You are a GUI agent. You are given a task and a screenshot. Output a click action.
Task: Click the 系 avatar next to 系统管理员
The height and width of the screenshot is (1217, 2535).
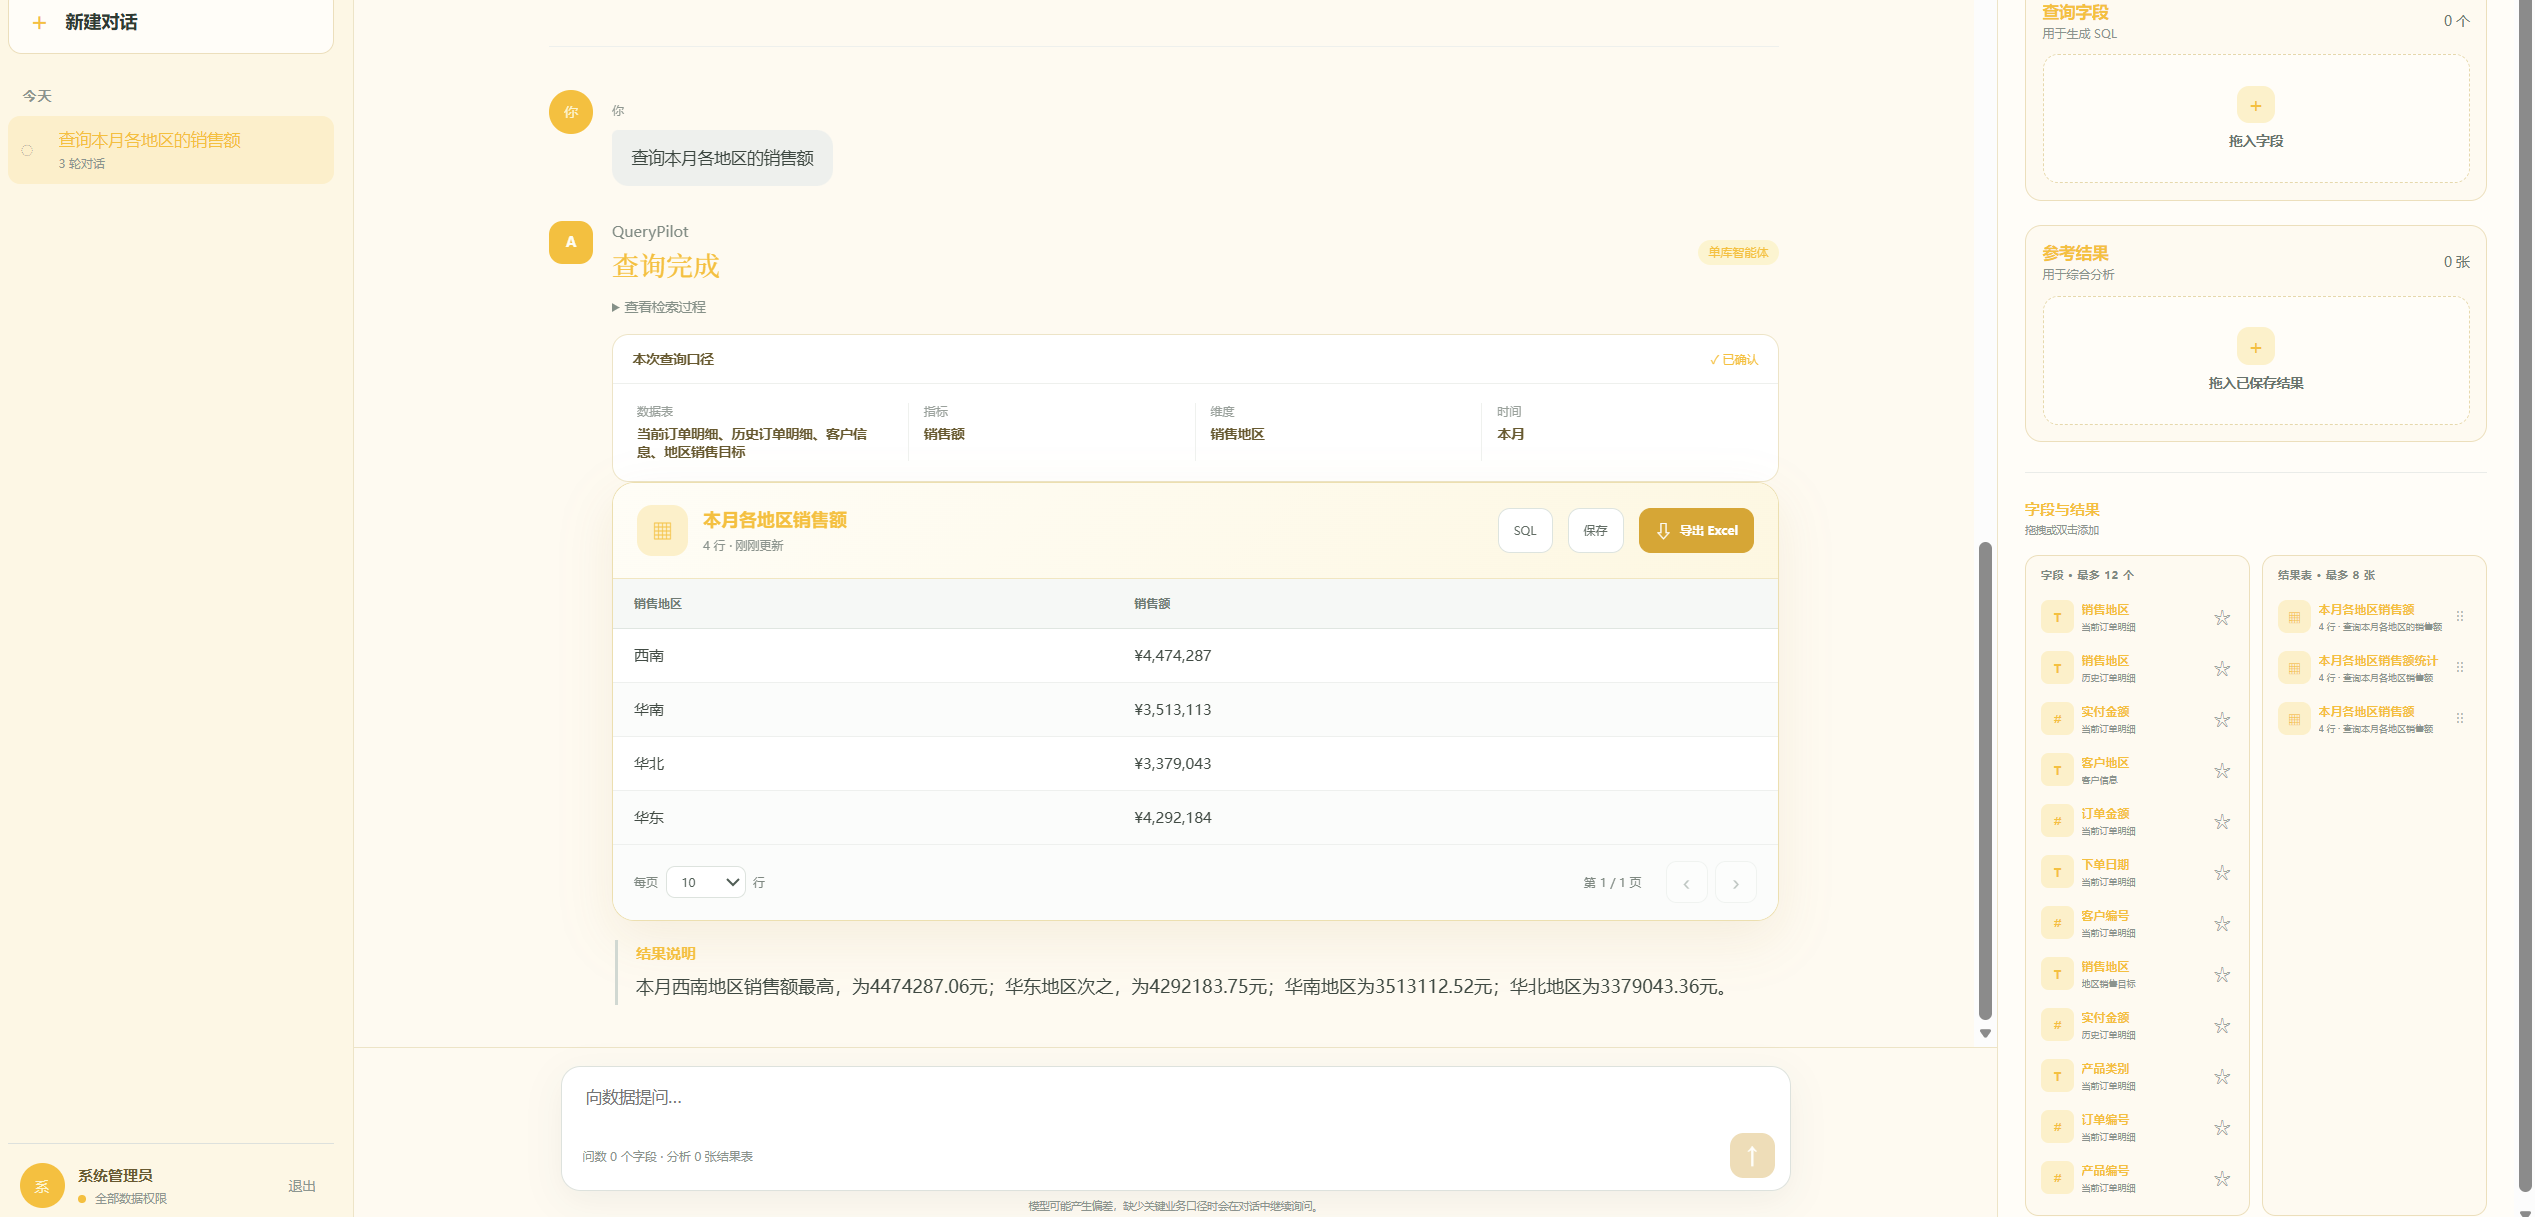(42, 1186)
